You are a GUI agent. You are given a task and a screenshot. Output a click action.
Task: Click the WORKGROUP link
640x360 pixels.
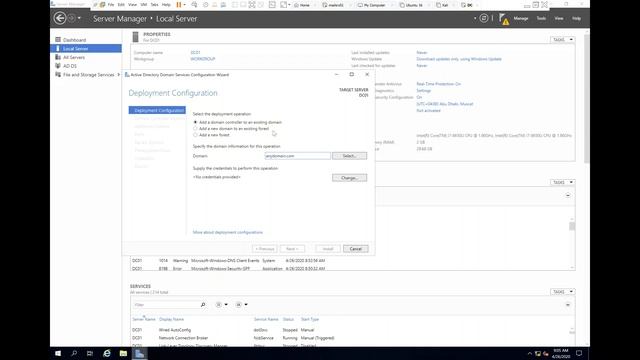203,59
